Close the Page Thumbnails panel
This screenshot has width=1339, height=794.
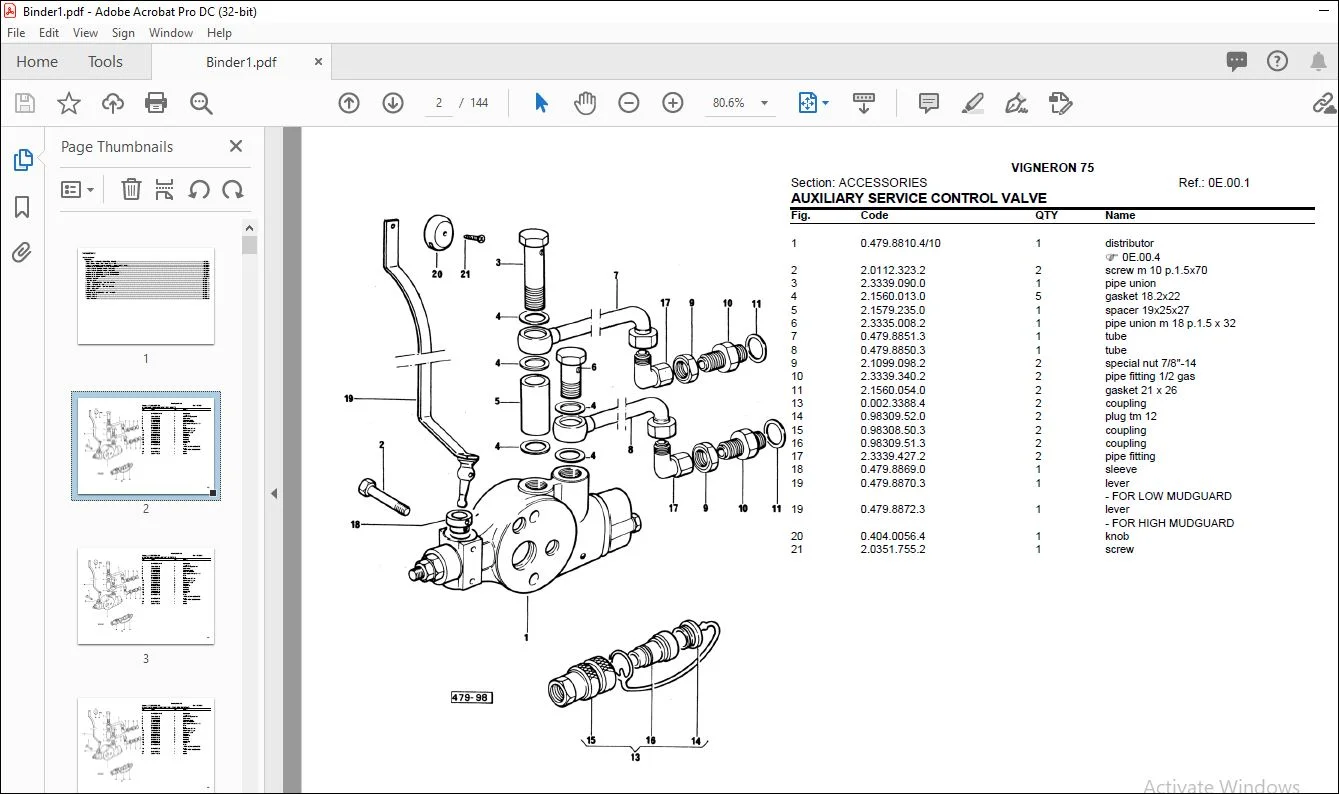(x=236, y=146)
